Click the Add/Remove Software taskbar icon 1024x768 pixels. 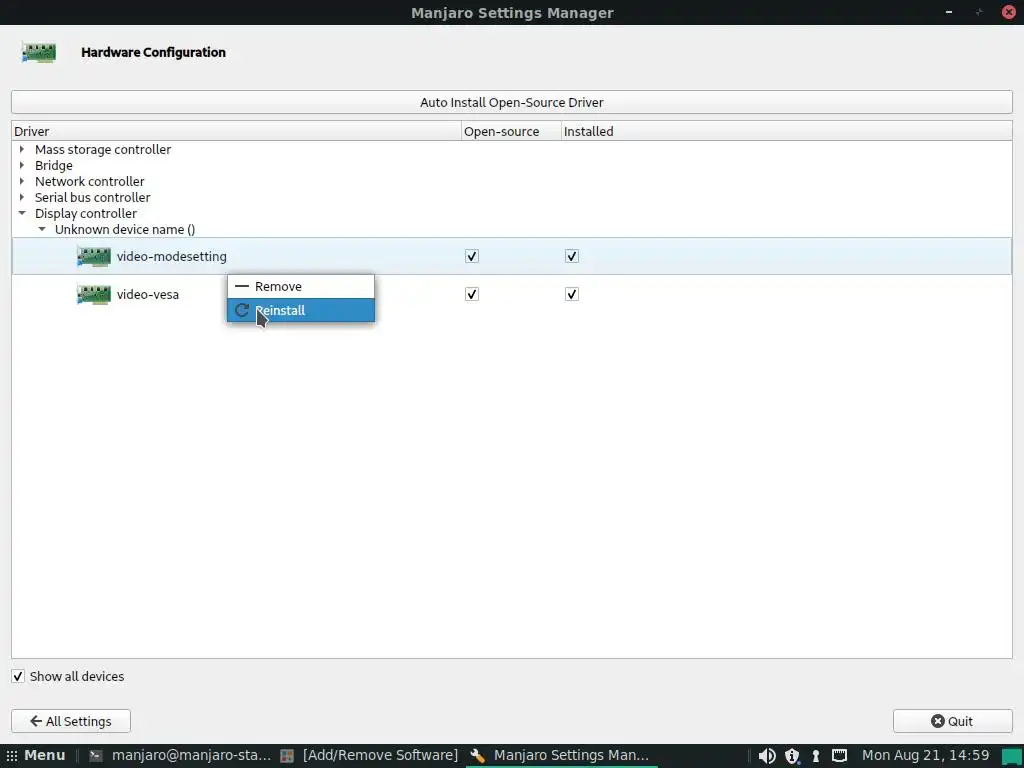coord(287,756)
